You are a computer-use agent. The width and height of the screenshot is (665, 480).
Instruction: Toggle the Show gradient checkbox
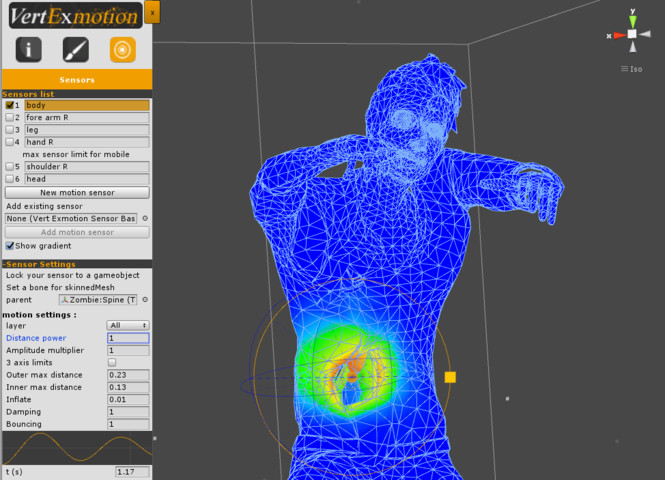click(x=10, y=246)
